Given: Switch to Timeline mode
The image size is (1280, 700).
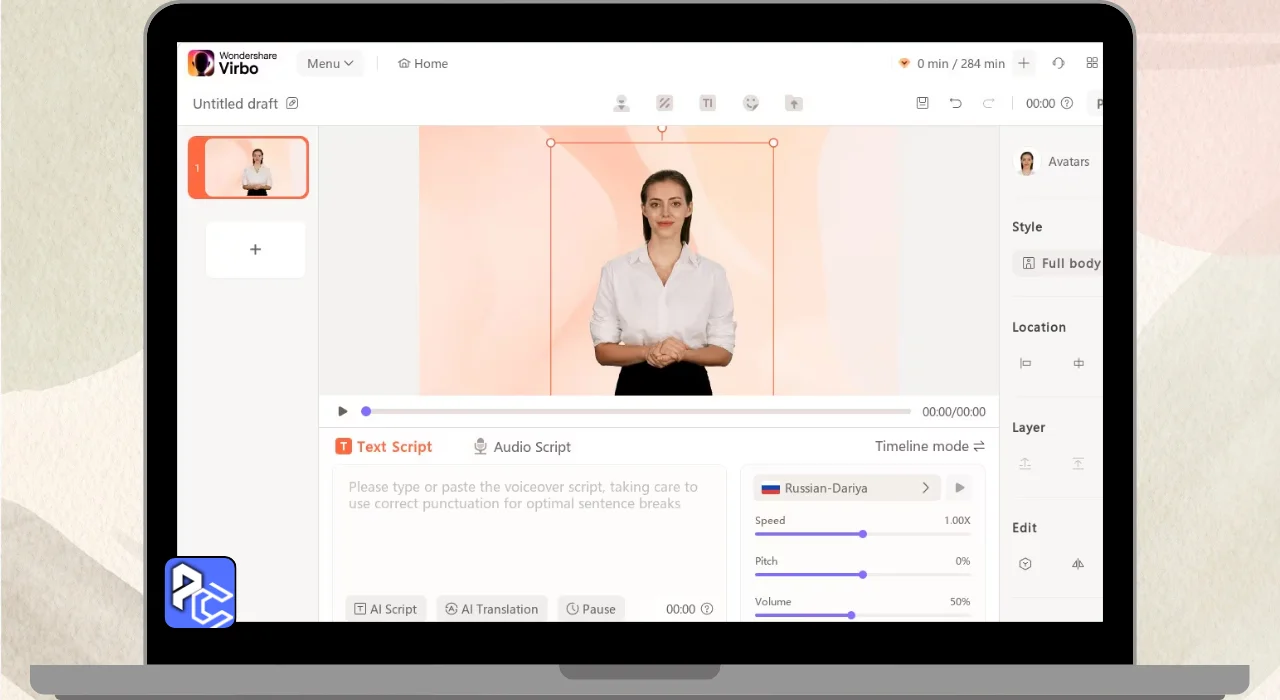Looking at the screenshot, I should tap(929, 446).
